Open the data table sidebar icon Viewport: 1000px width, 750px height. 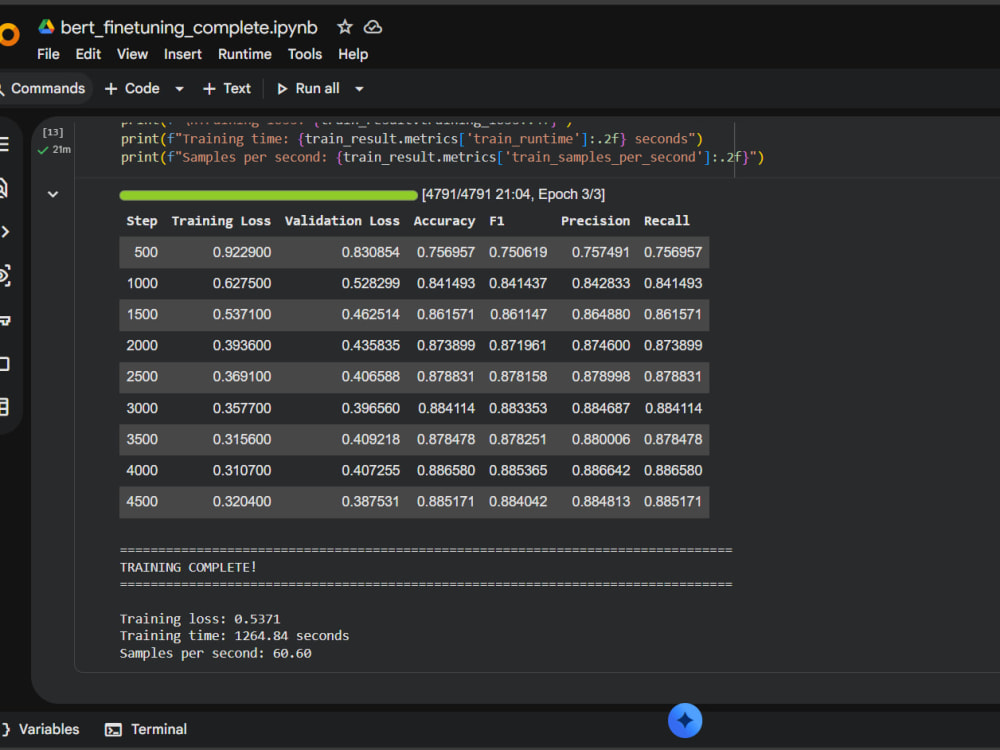pos(4,407)
